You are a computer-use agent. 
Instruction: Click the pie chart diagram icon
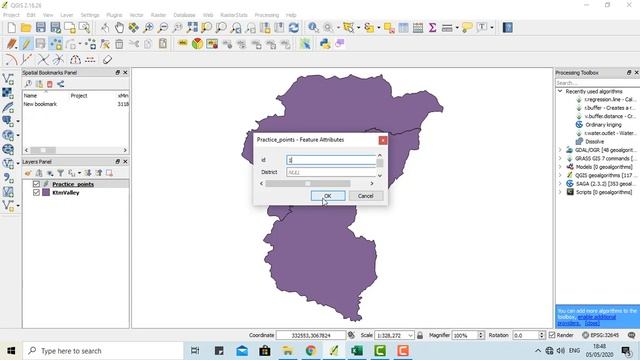[x=197, y=44]
